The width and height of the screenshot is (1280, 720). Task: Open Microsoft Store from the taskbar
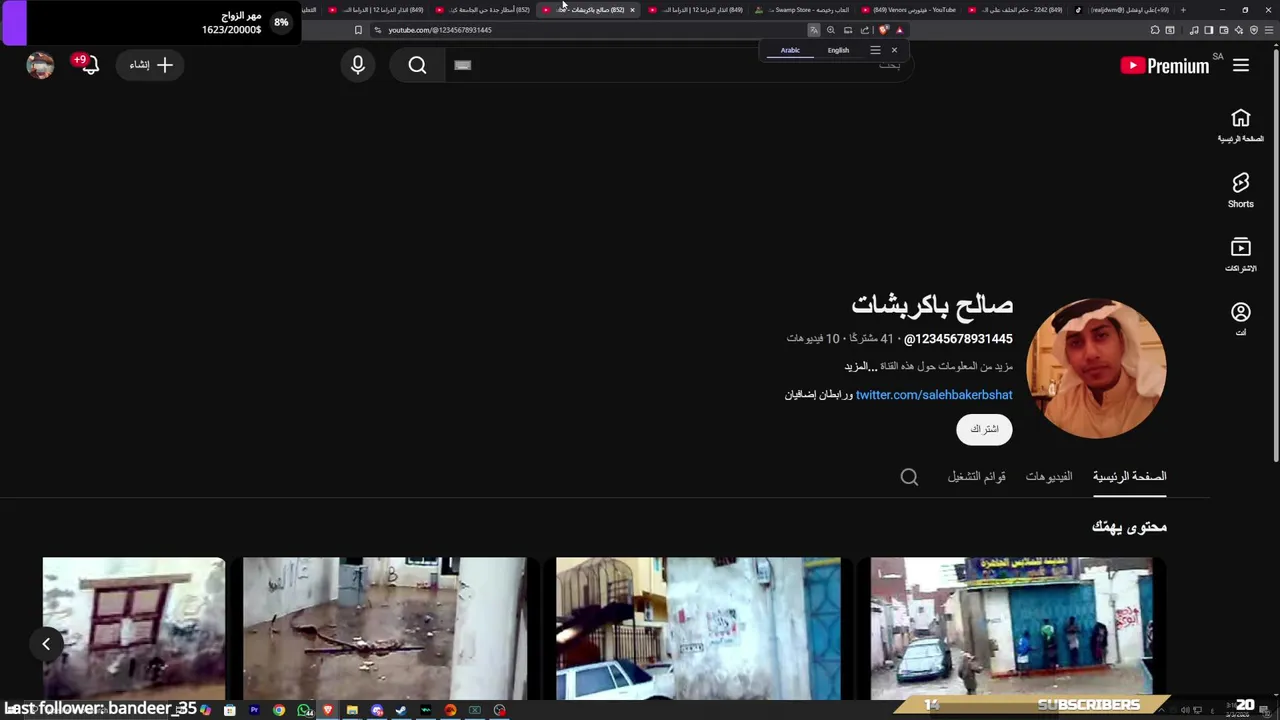pos(229,710)
